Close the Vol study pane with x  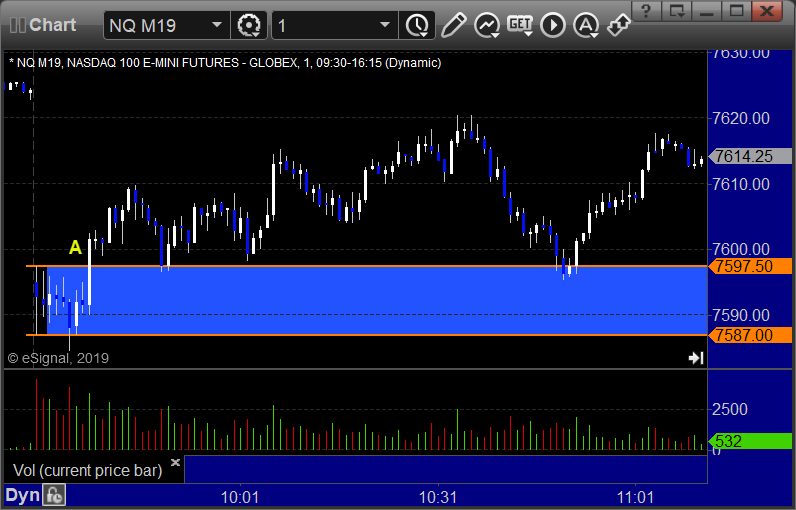click(175, 462)
